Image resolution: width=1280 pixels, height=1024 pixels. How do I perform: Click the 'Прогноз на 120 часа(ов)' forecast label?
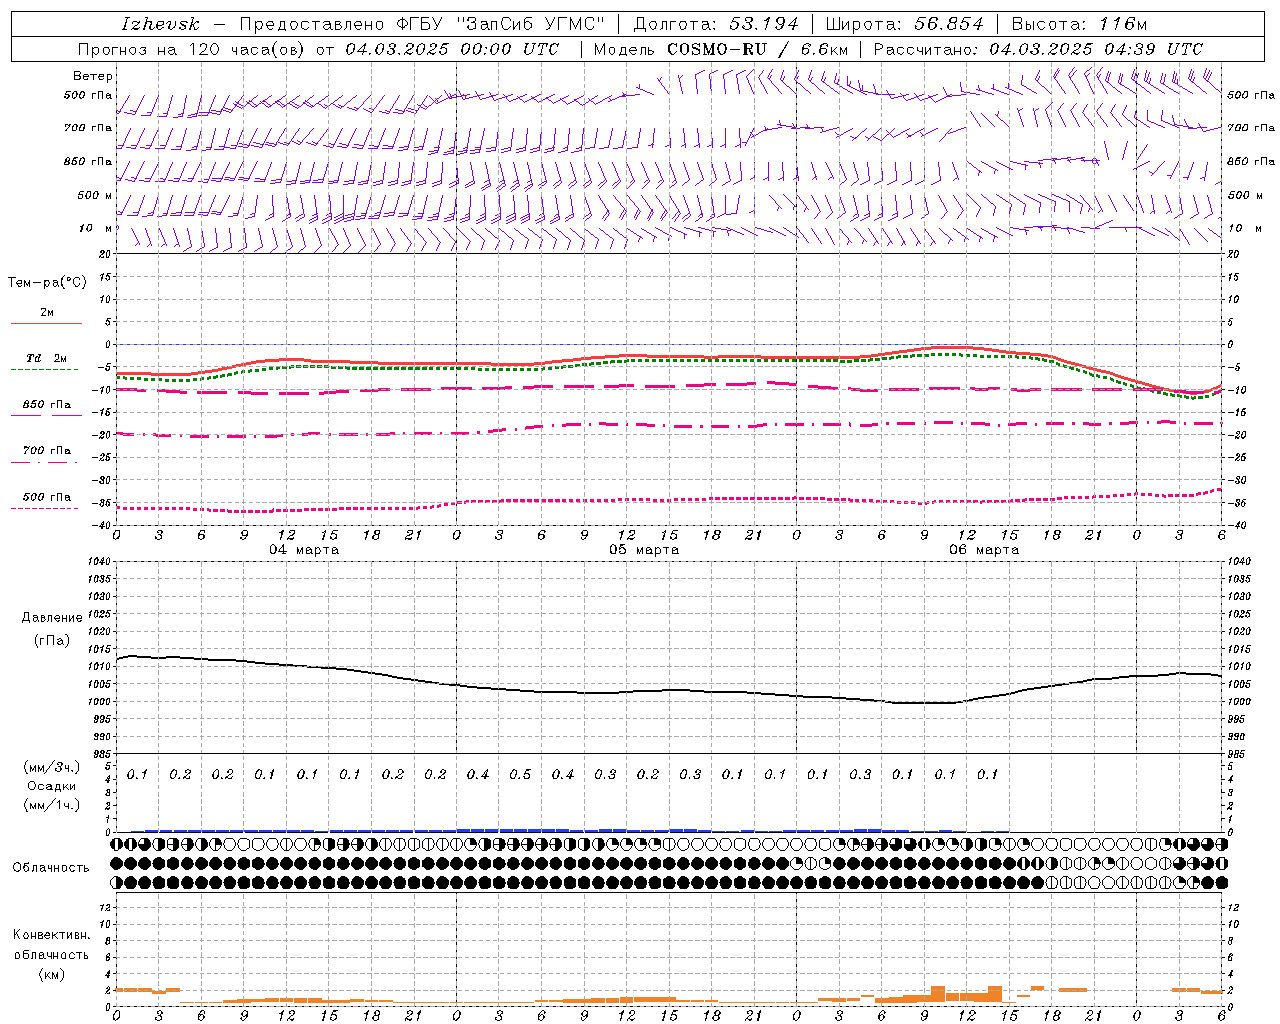(192, 49)
